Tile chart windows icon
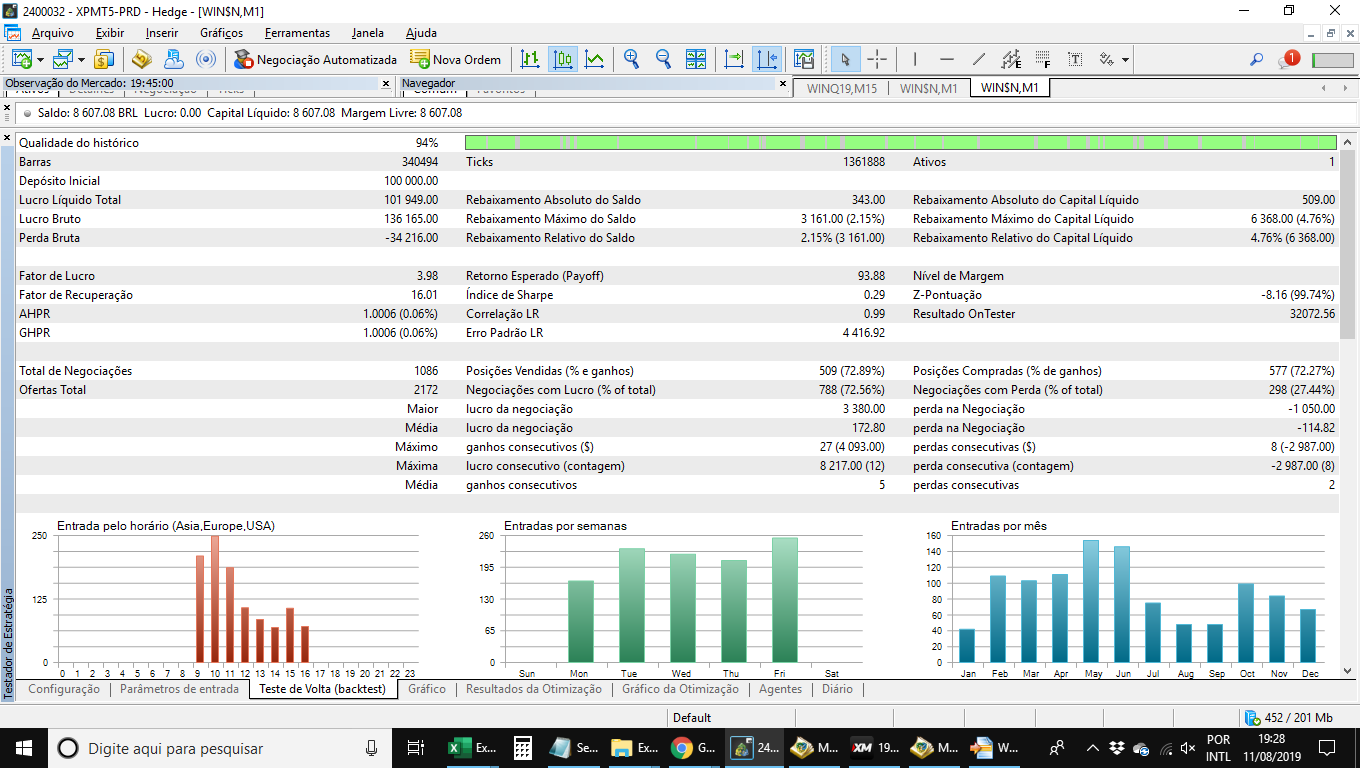This screenshot has width=1360, height=768. click(696, 59)
